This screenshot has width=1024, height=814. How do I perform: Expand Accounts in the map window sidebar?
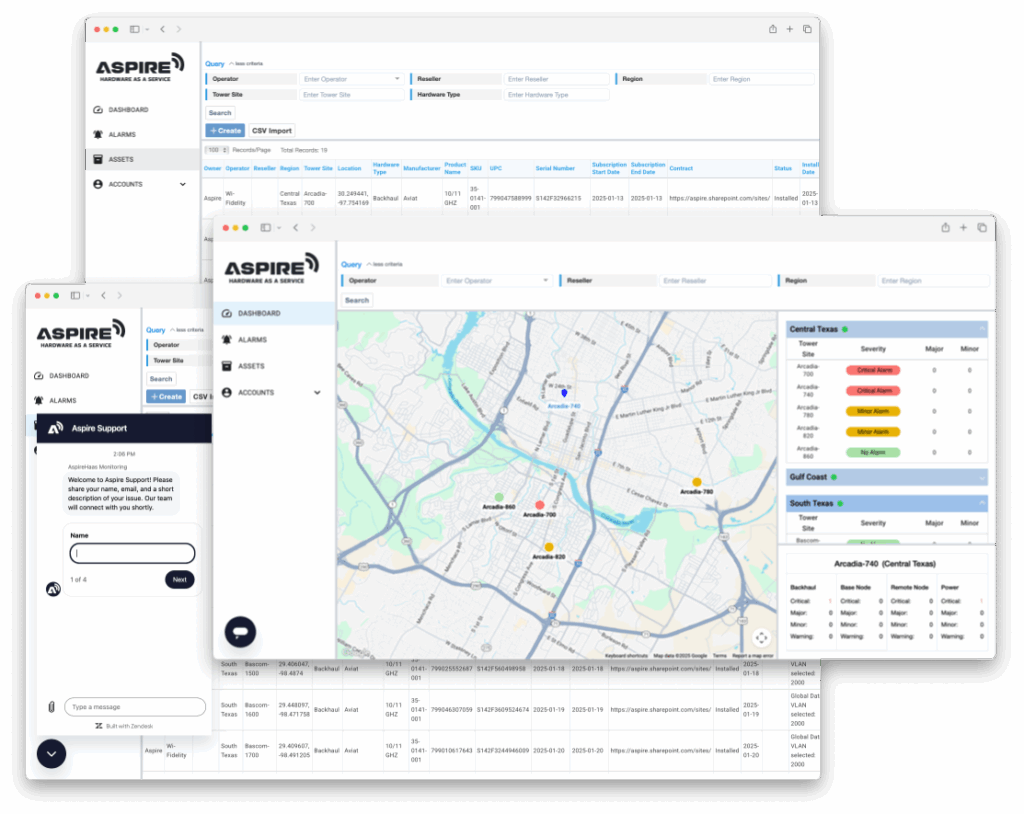[x=317, y=393]
